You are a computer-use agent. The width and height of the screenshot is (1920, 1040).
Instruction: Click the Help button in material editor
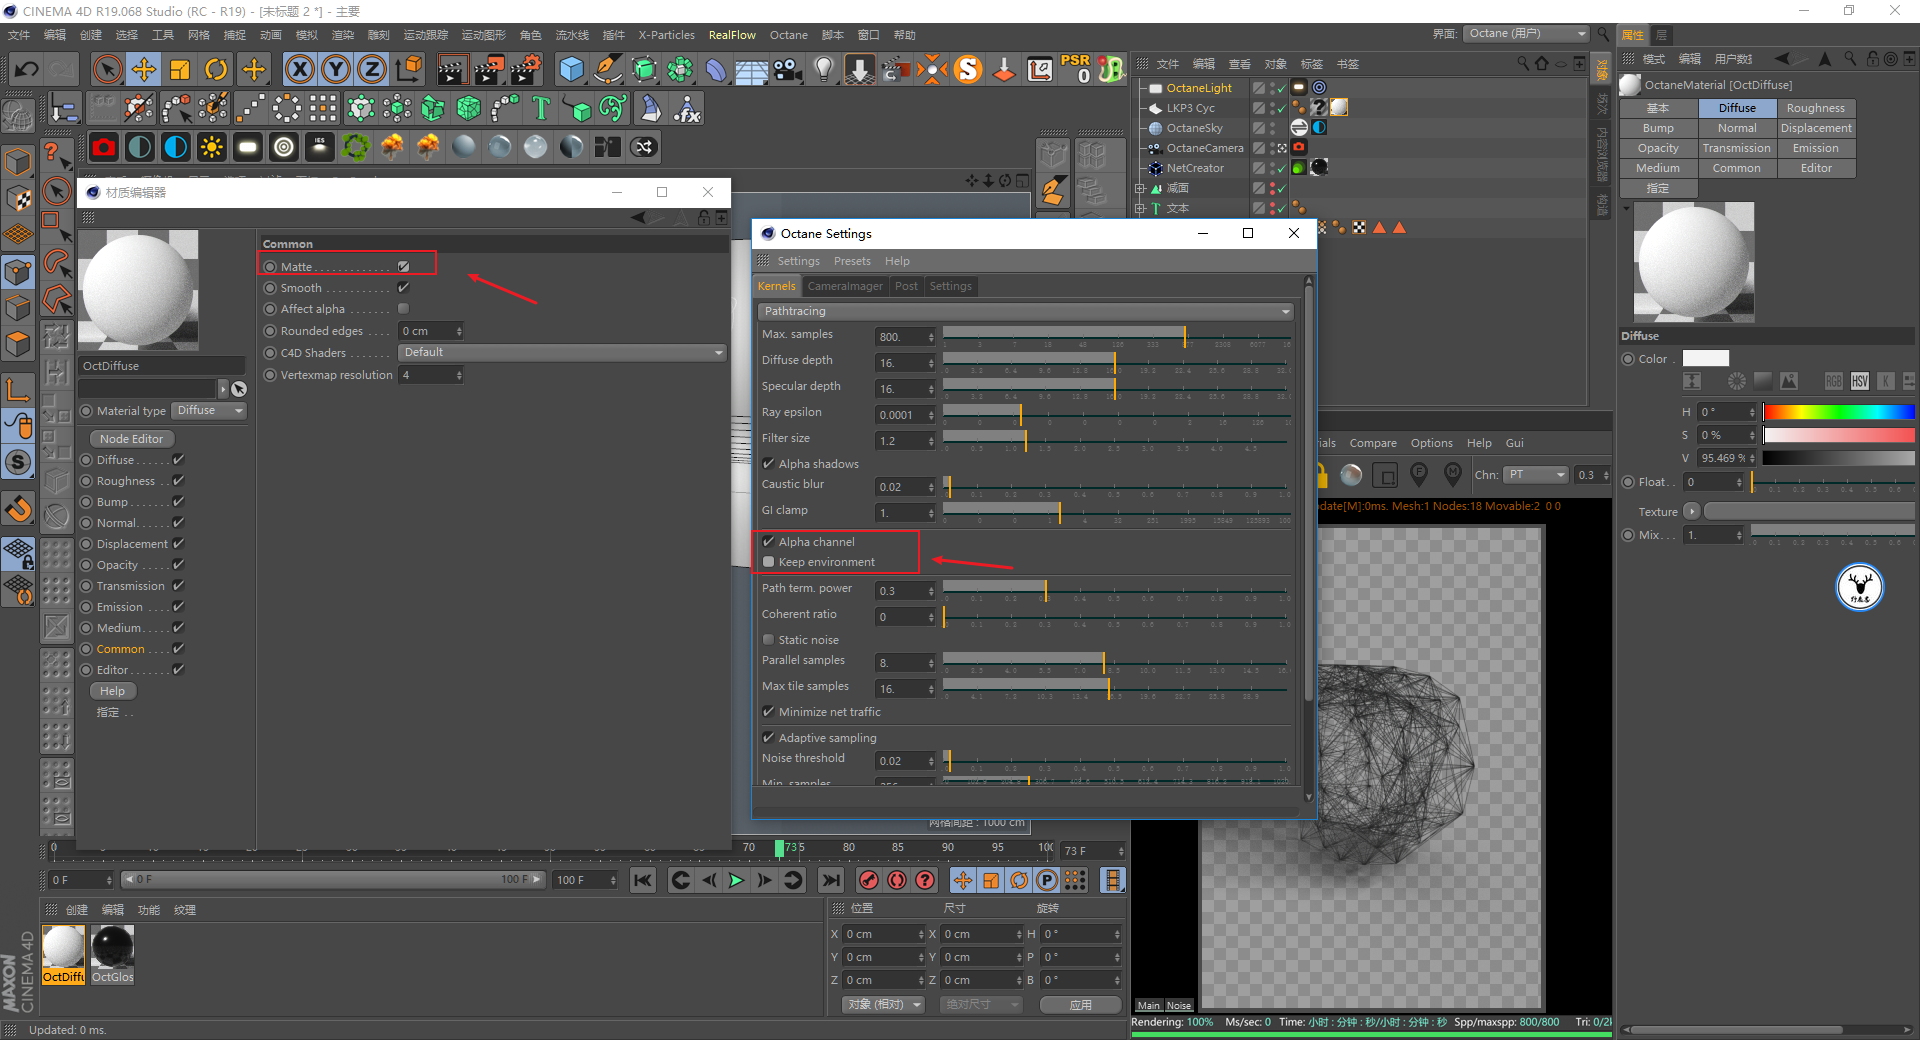112,691
